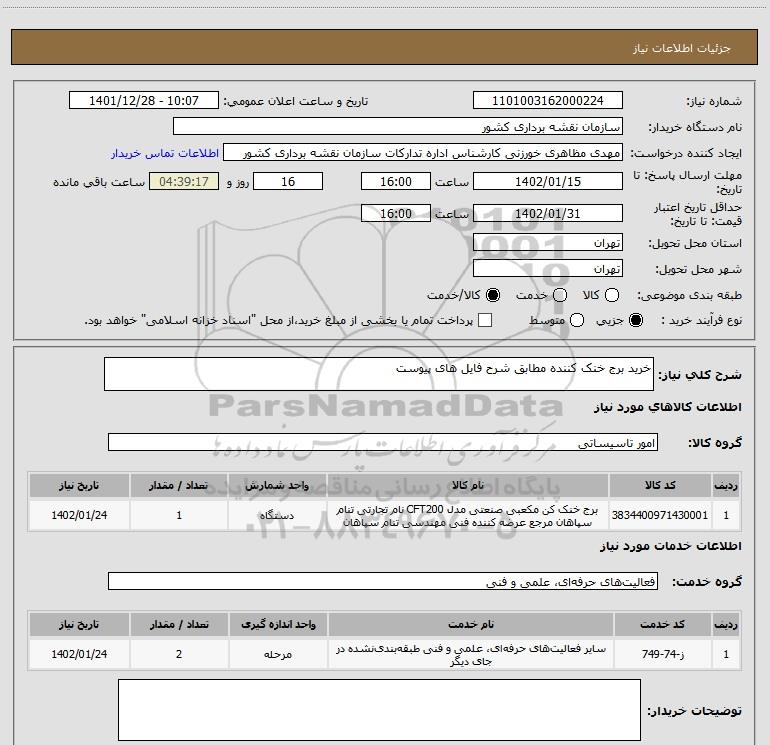Tick the Islamic treasury bonds payment checkbox
Screen dimensions: 770x745
click(x=485, y=320)
